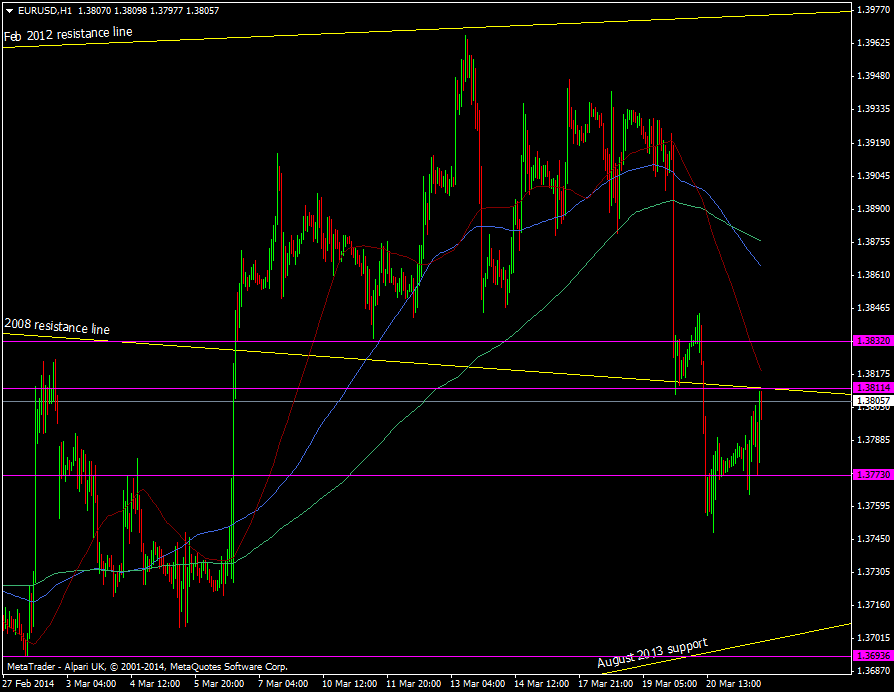Screen dimensions: 894x692
Task: Click the 1.39045 price scale label
Action: (873, 176)
